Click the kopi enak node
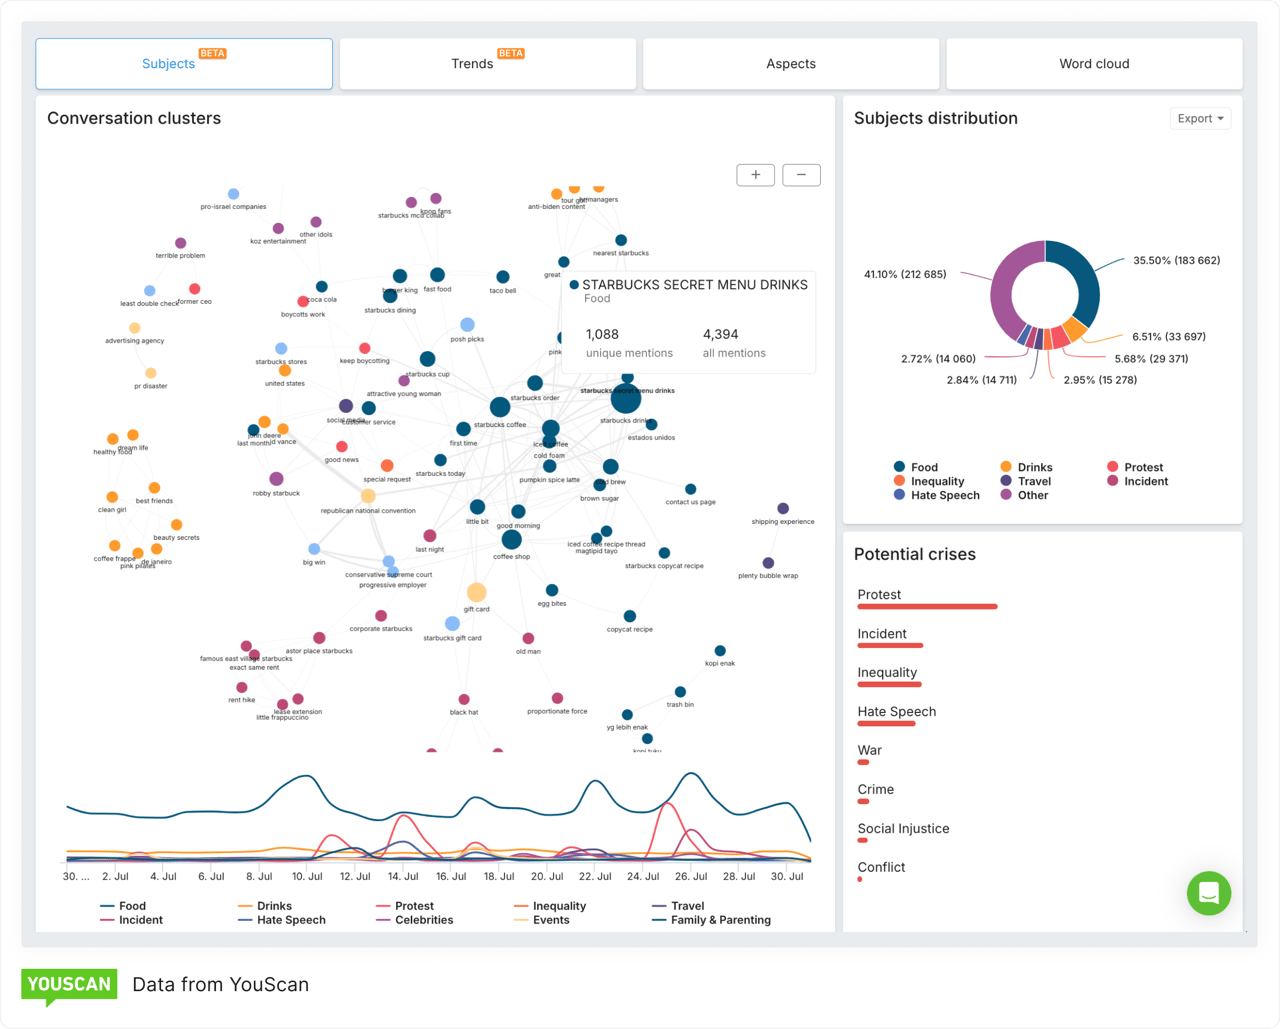This screenshot has height=1029, width=1280. (x=720, y=651)
